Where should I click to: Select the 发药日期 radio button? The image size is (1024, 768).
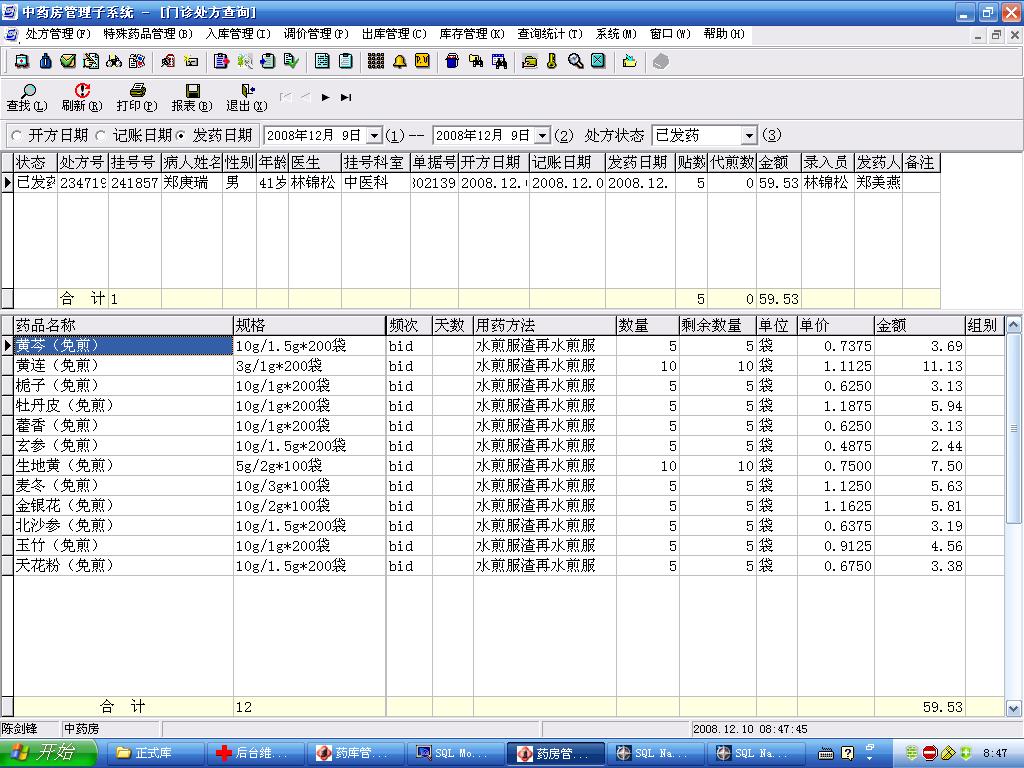click(x=181, y=135)
